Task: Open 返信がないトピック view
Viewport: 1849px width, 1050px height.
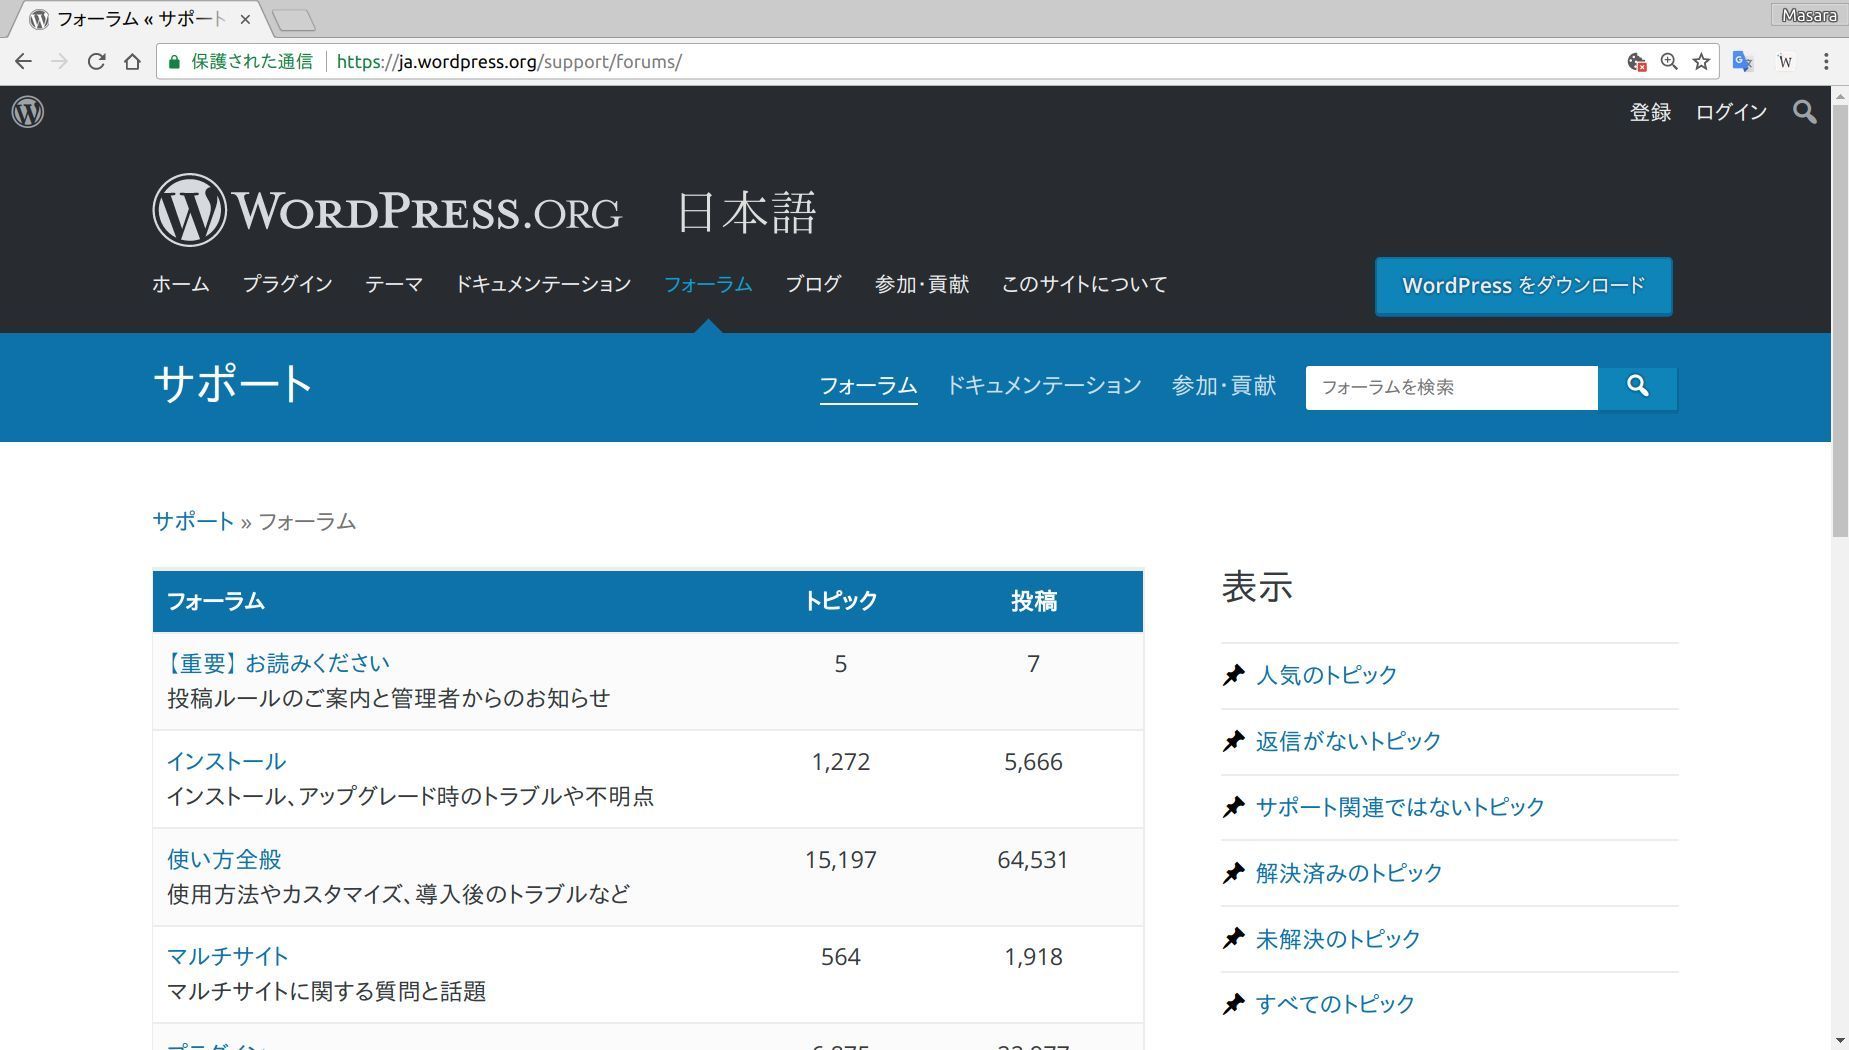Action: [1348, 741]
